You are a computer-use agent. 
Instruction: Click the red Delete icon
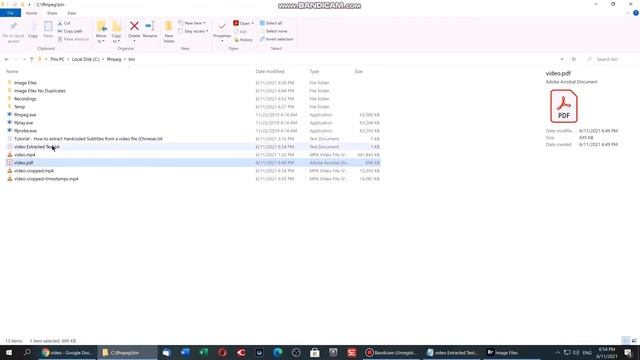[134, 26]
